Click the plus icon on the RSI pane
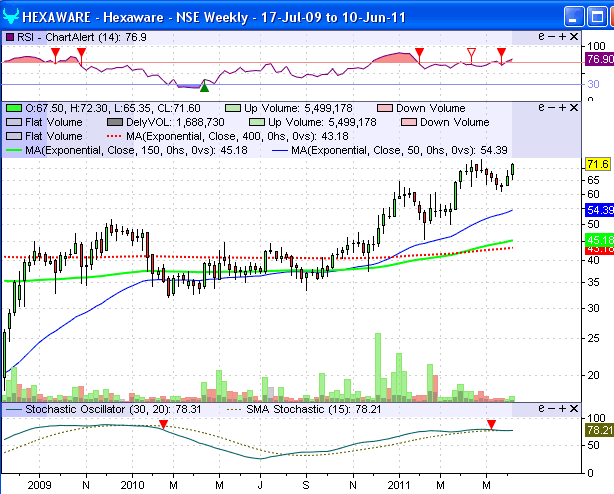Viewport: 614px width, 494px height. pos(563,36)
